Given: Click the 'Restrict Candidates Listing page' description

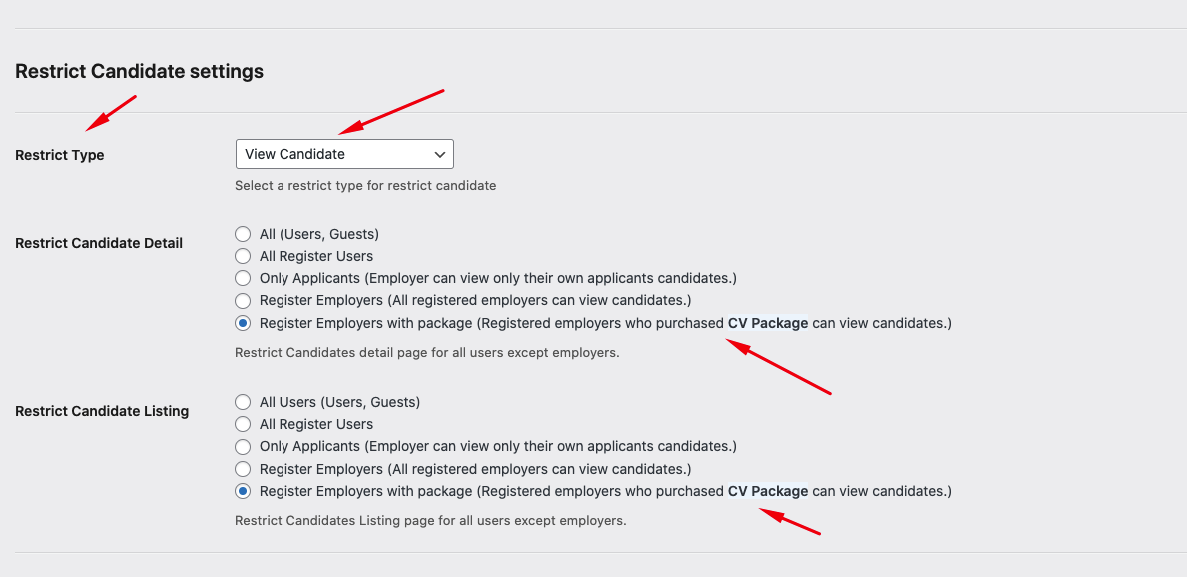Looking at the screenshot, I should pyautogui.click(x=430, y=520).
